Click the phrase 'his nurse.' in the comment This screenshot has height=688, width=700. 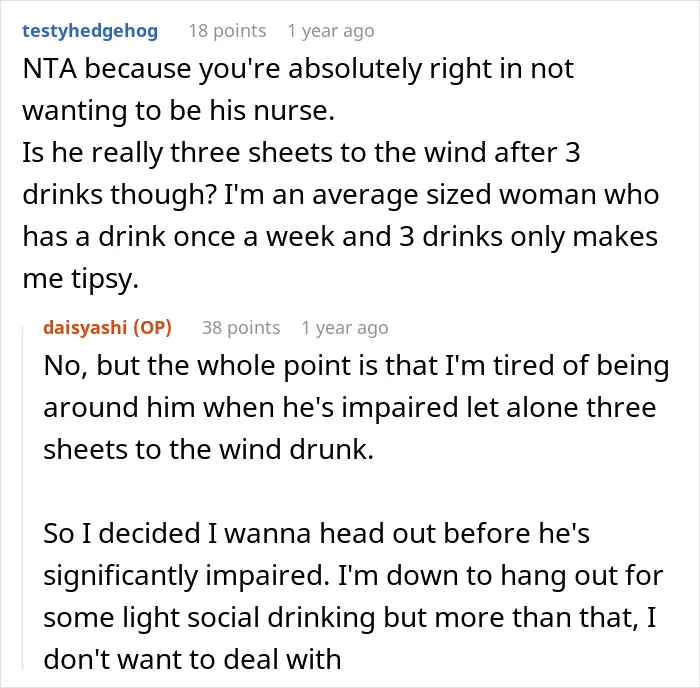[272, 110]
